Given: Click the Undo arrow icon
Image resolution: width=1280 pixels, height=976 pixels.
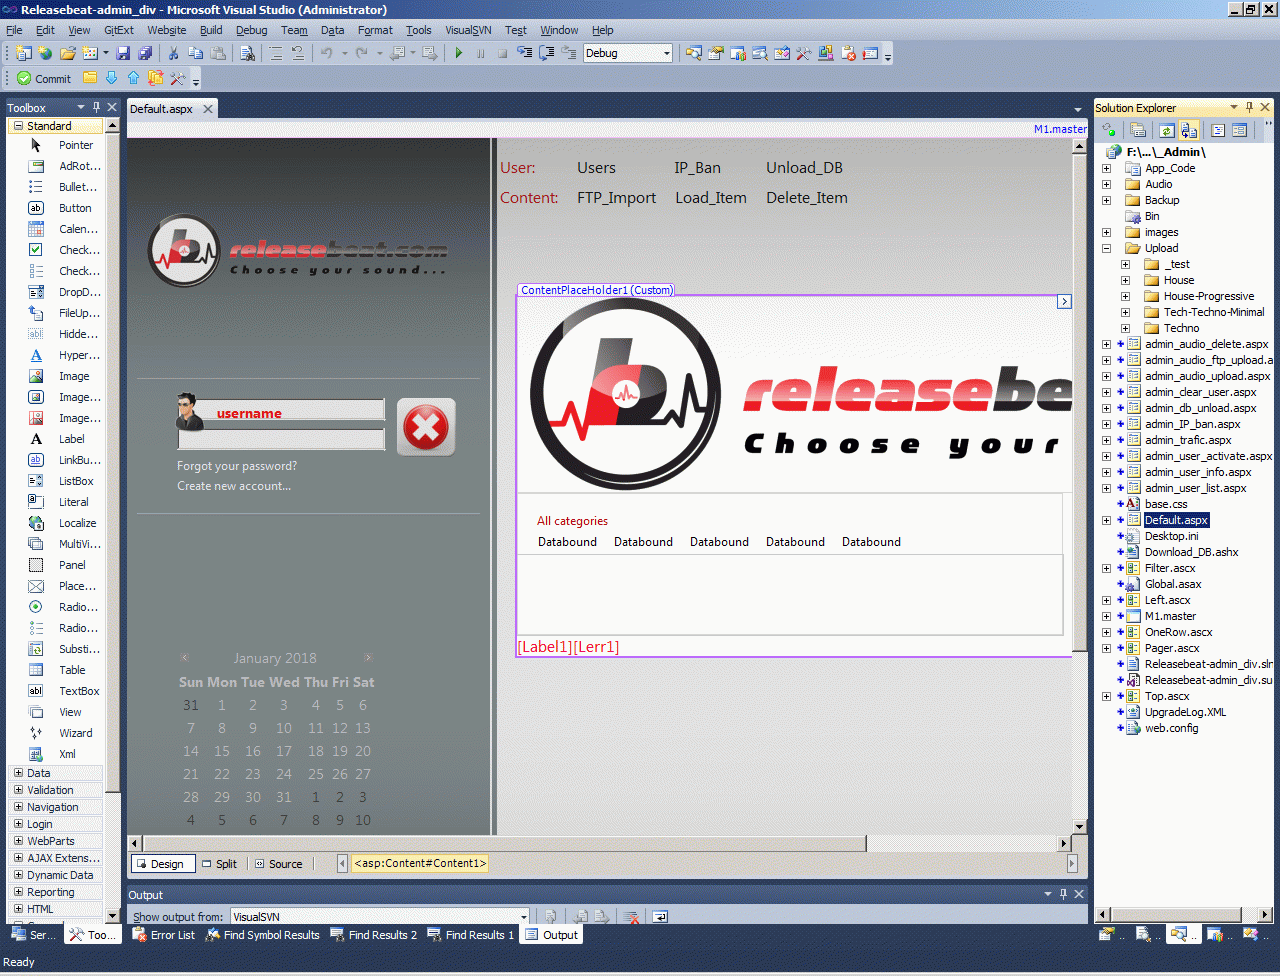Looking at the screenshot, I should click(x=326, y=53).
